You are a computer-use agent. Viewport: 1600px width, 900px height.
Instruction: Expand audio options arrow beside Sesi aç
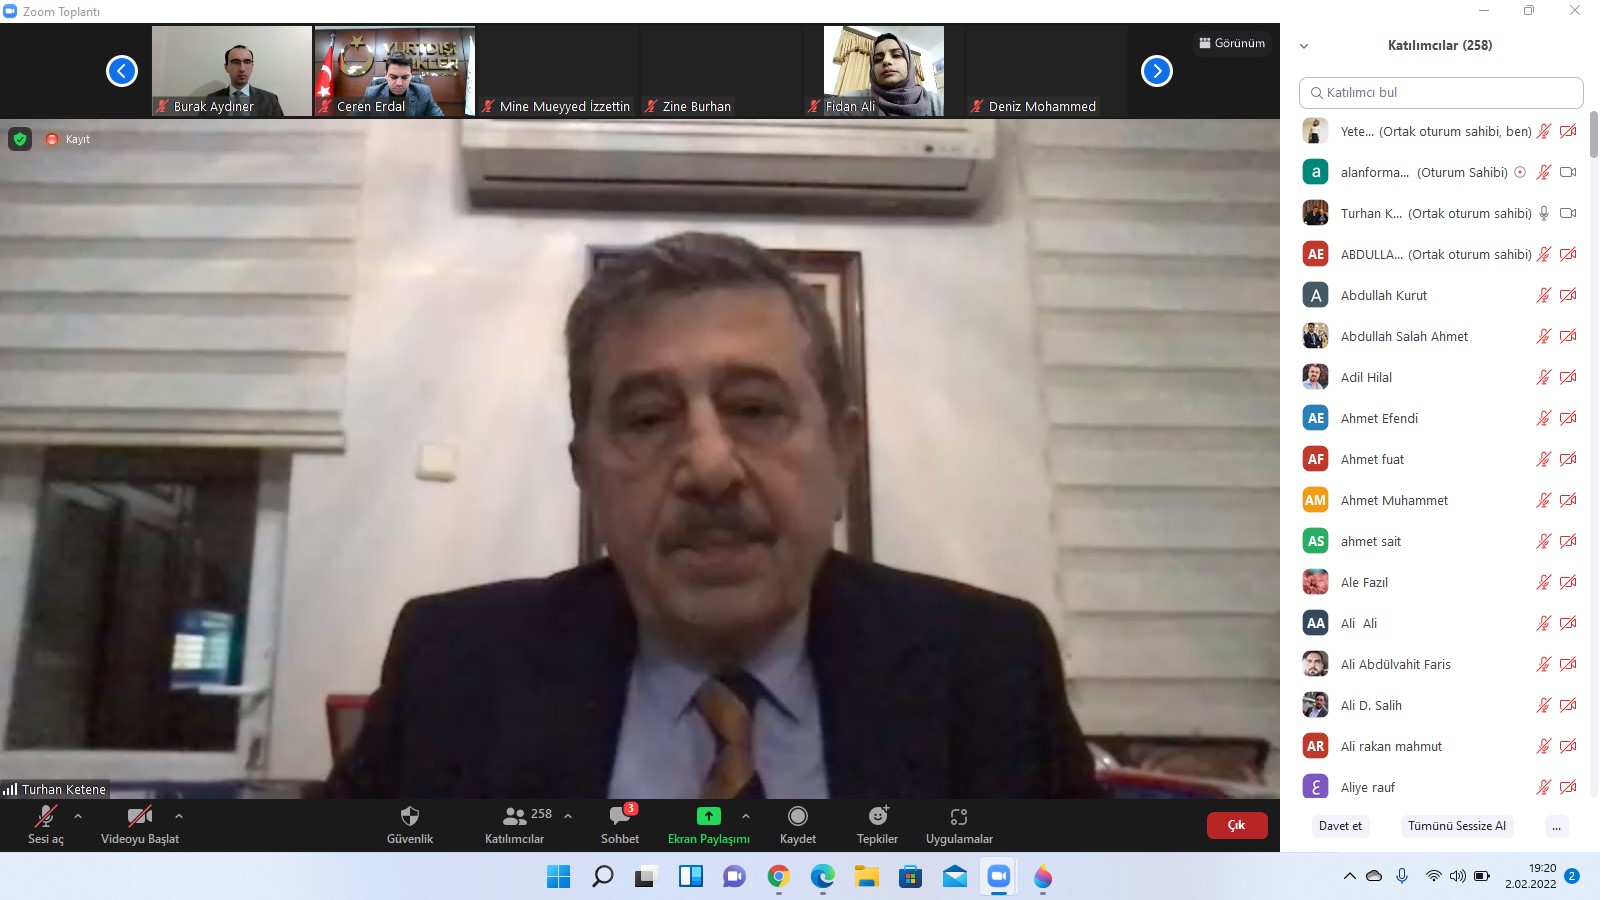[78, 816]
